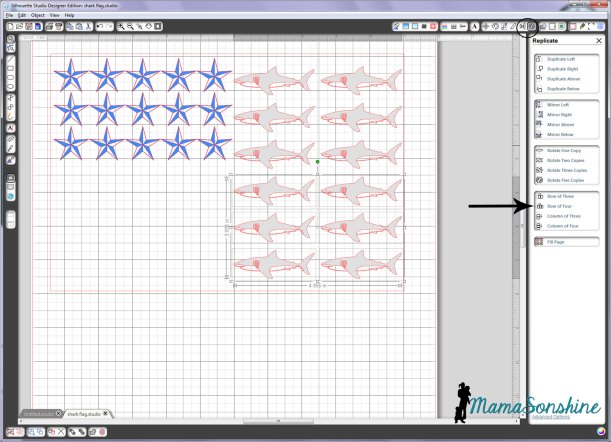Screen dimensions: 611x442
Task: Click the Print icon in the top toolbar
Action: (x=49, y=27)
